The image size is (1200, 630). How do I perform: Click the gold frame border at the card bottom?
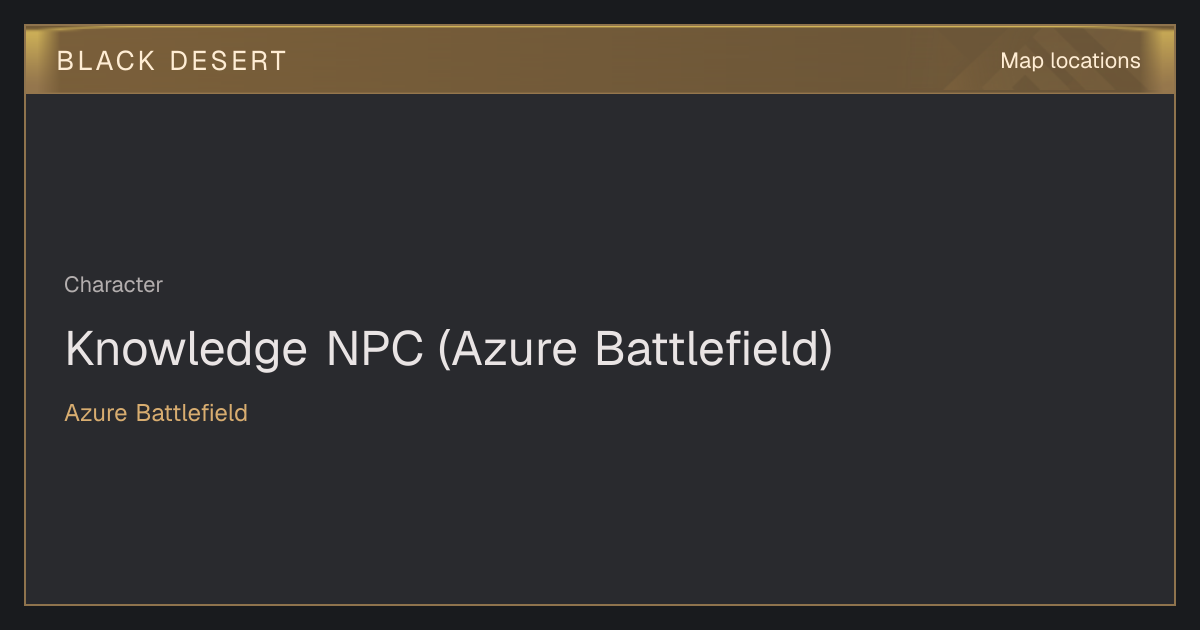coord(600,604)
